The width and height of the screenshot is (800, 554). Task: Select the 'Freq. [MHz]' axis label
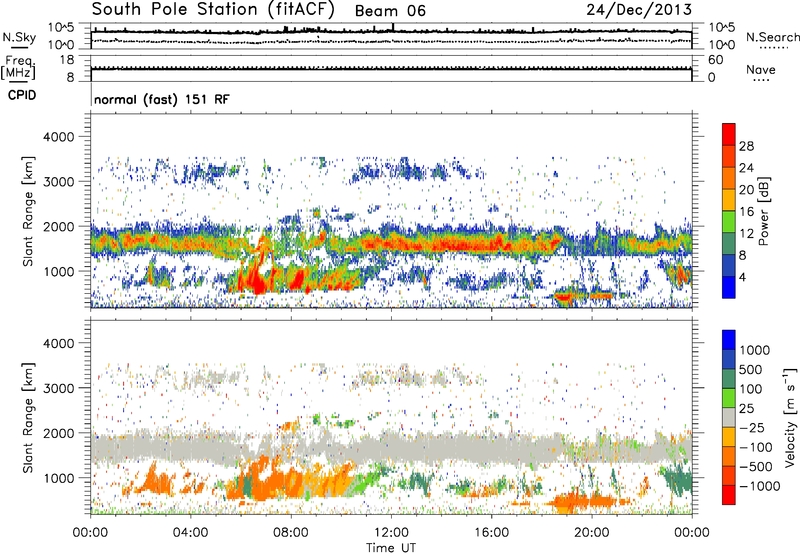tap(18, 68)
